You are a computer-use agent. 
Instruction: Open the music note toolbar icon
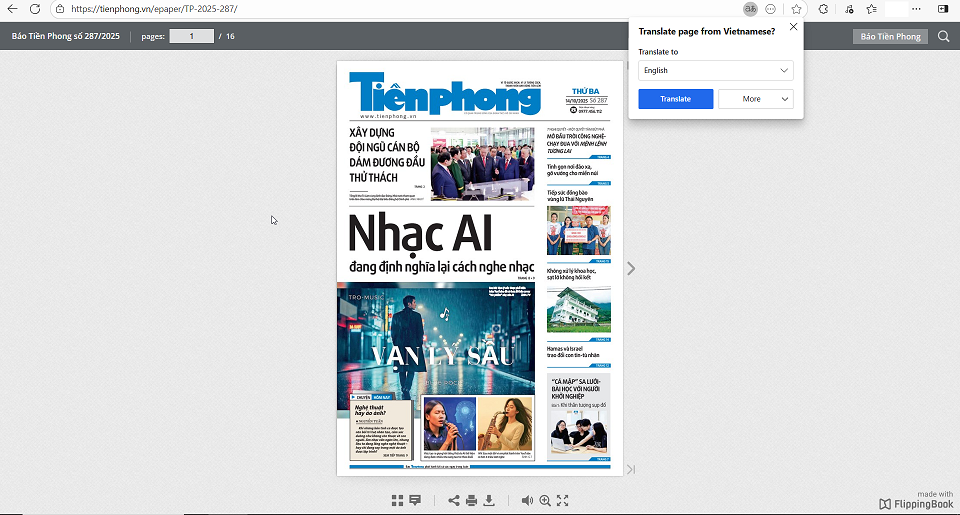point(849,9)
